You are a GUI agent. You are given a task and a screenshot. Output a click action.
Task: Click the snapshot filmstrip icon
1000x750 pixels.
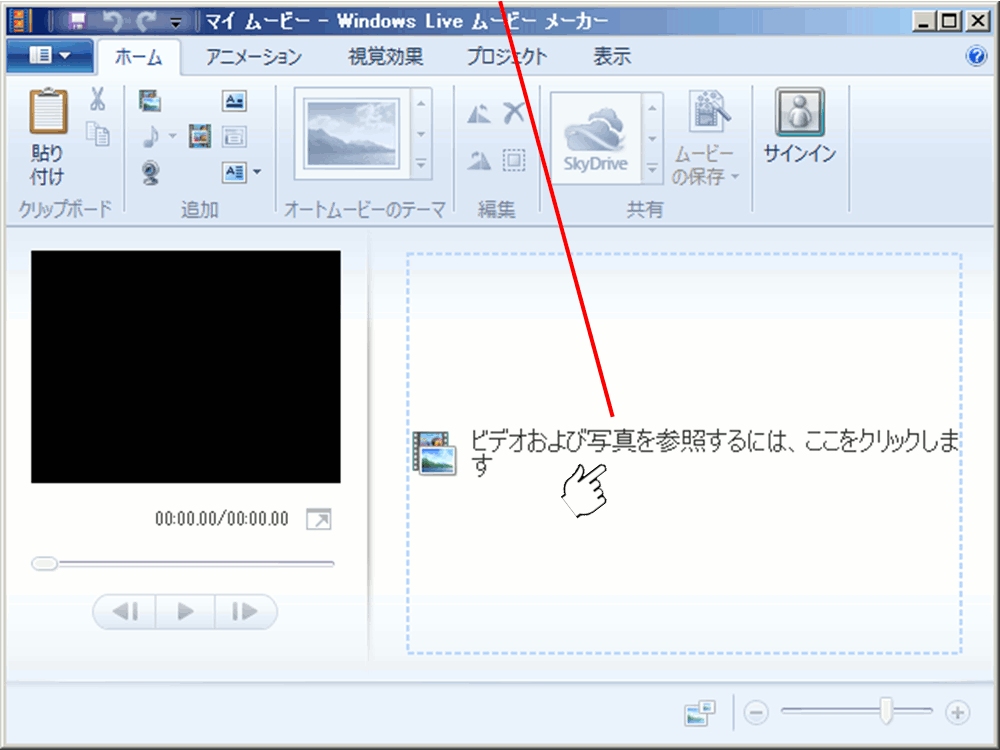coord(200,136)
